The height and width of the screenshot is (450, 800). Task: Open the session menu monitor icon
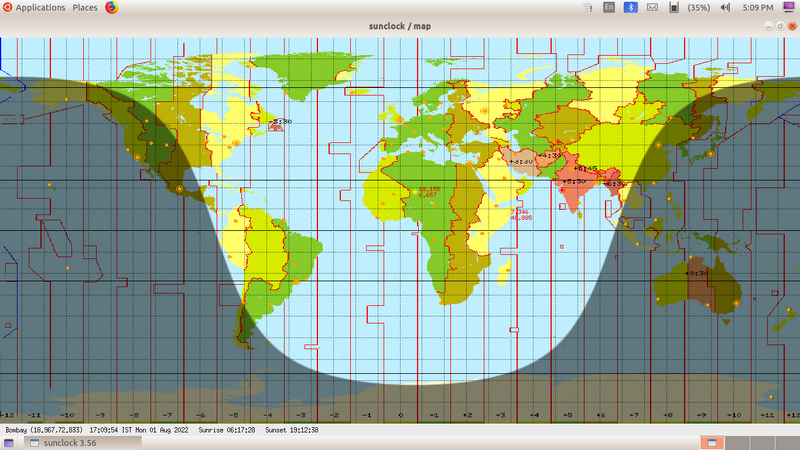(788, 7)
